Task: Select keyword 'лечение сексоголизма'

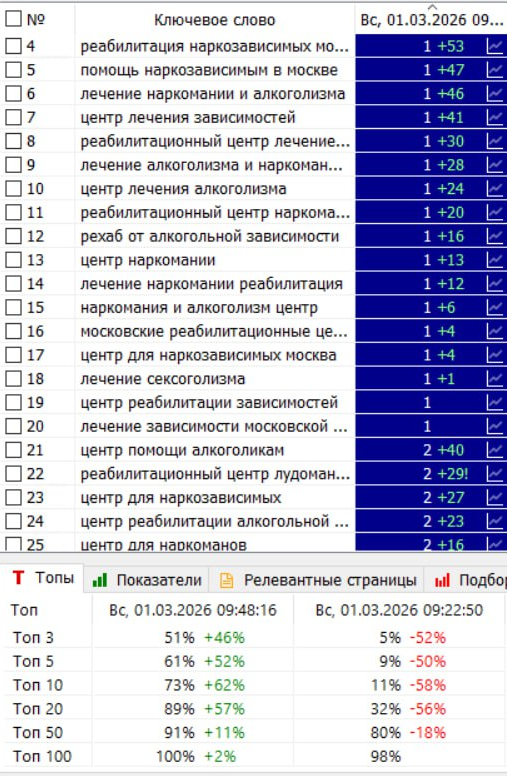Action: coord(163,379)
